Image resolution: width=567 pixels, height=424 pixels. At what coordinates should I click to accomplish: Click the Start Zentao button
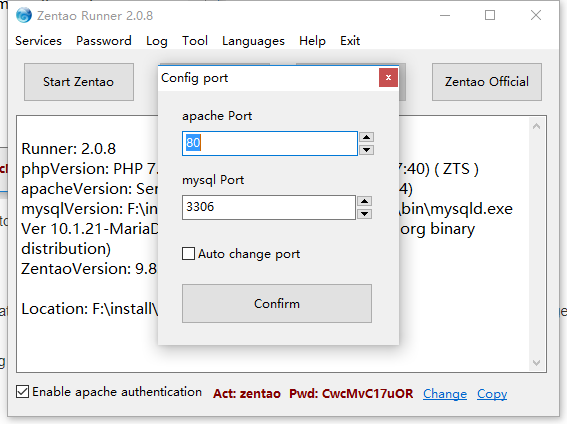tap(79, 82)
